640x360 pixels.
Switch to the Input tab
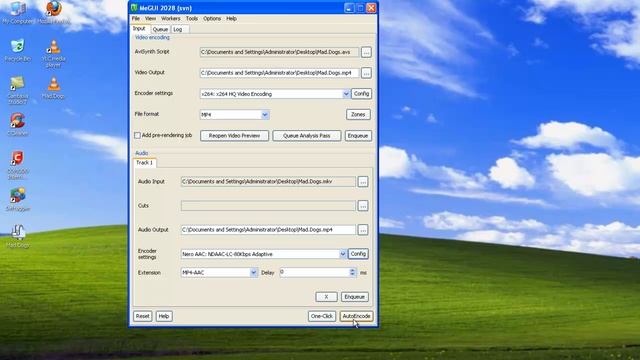(139, 29)
